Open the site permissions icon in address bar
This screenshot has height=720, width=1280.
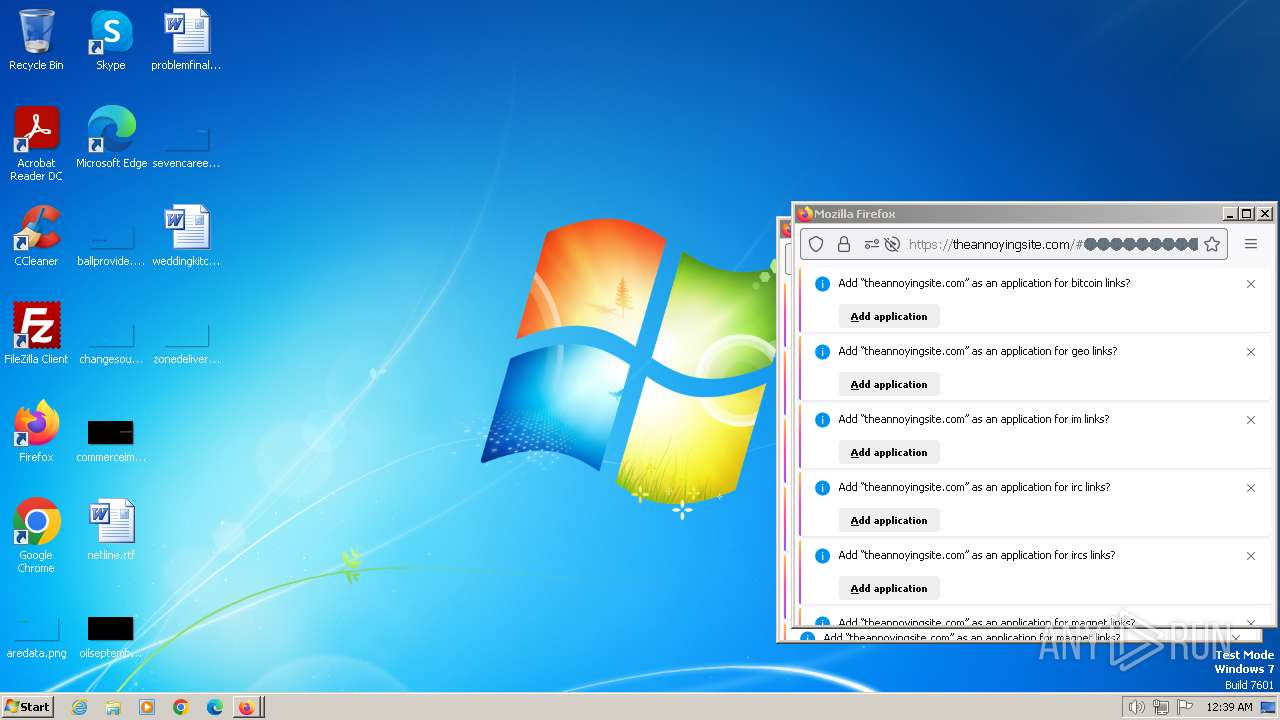[871, 244]
